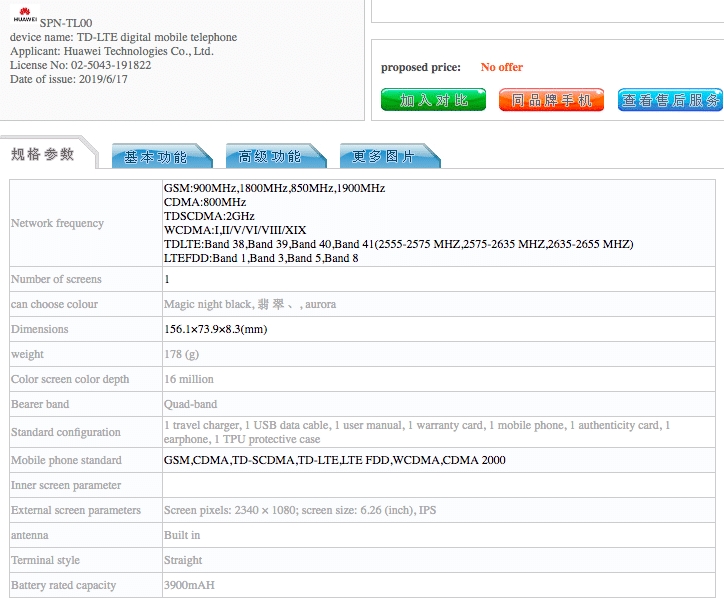
Task: Open the 更多图片 tab
Action: click(x=384, y=157)
